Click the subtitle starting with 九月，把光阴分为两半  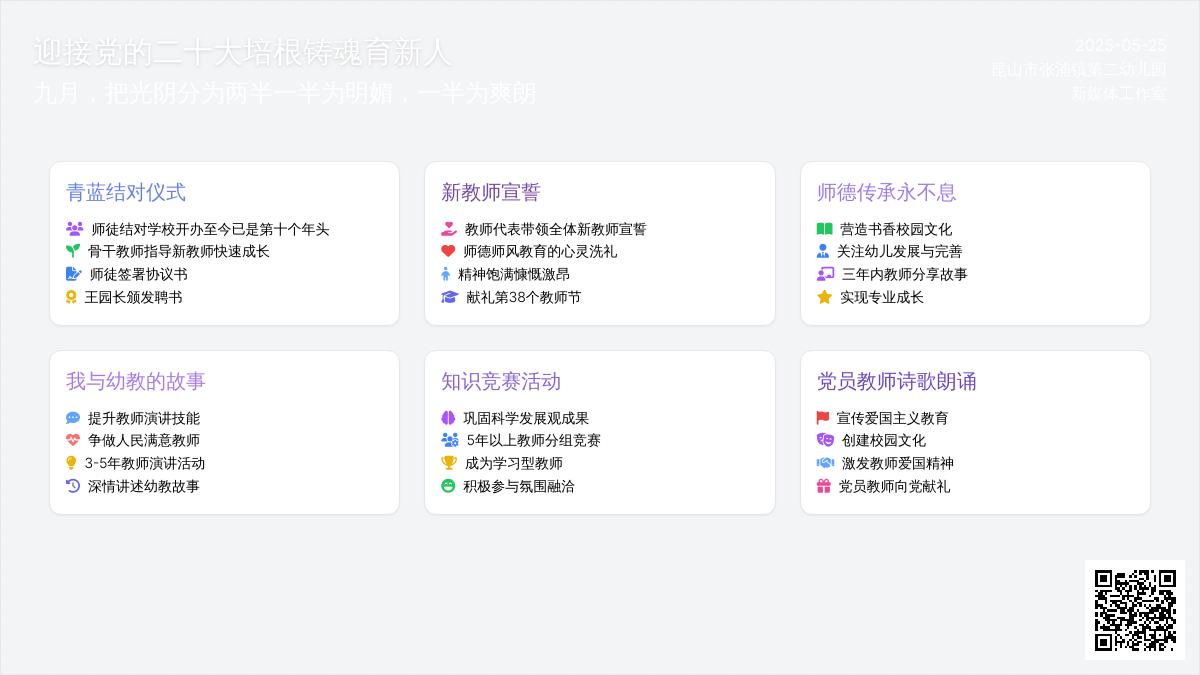click(x=285, y=93)
